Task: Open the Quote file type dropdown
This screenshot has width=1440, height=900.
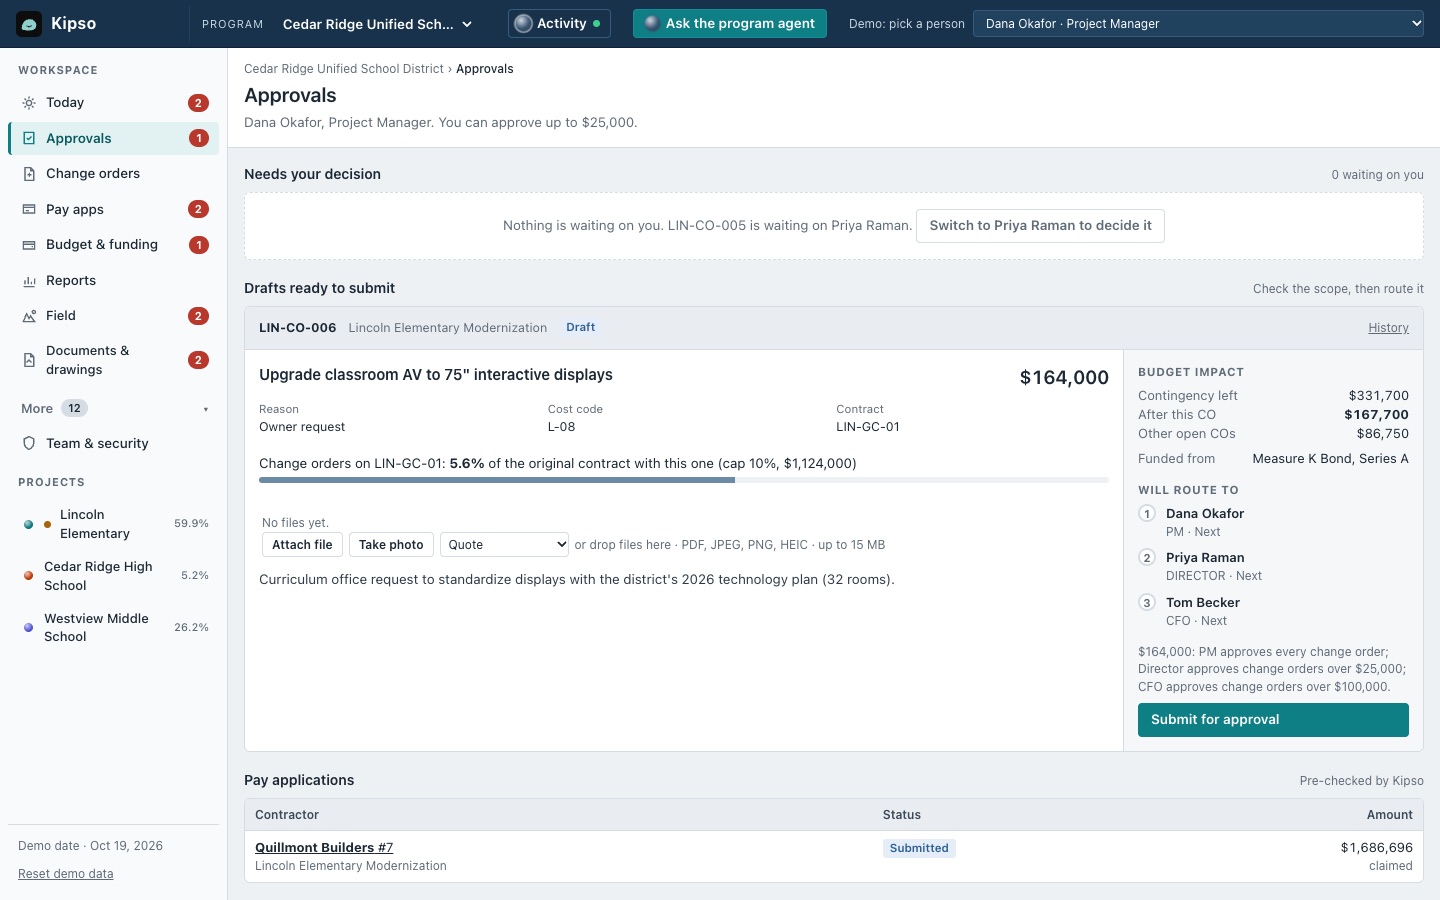Action: pyautogui.click(x=505, y=544)
